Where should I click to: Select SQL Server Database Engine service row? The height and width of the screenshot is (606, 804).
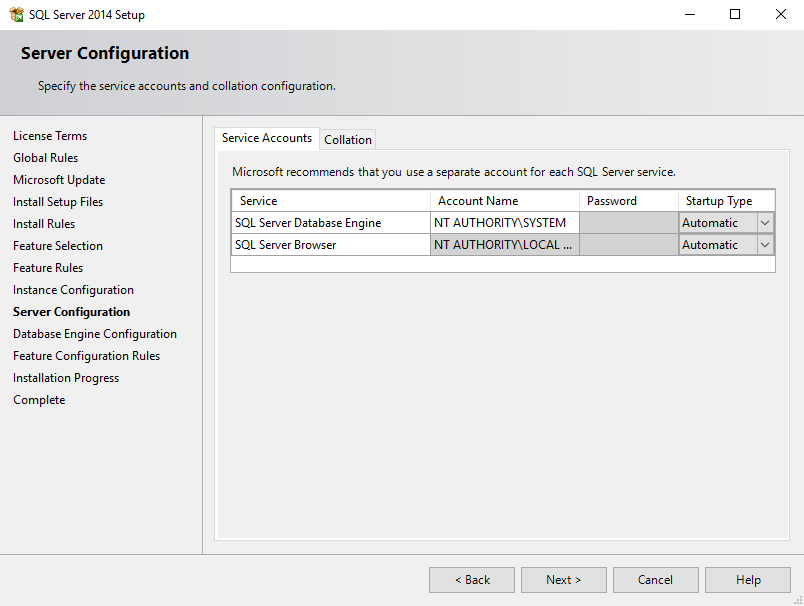coord(331,223)
